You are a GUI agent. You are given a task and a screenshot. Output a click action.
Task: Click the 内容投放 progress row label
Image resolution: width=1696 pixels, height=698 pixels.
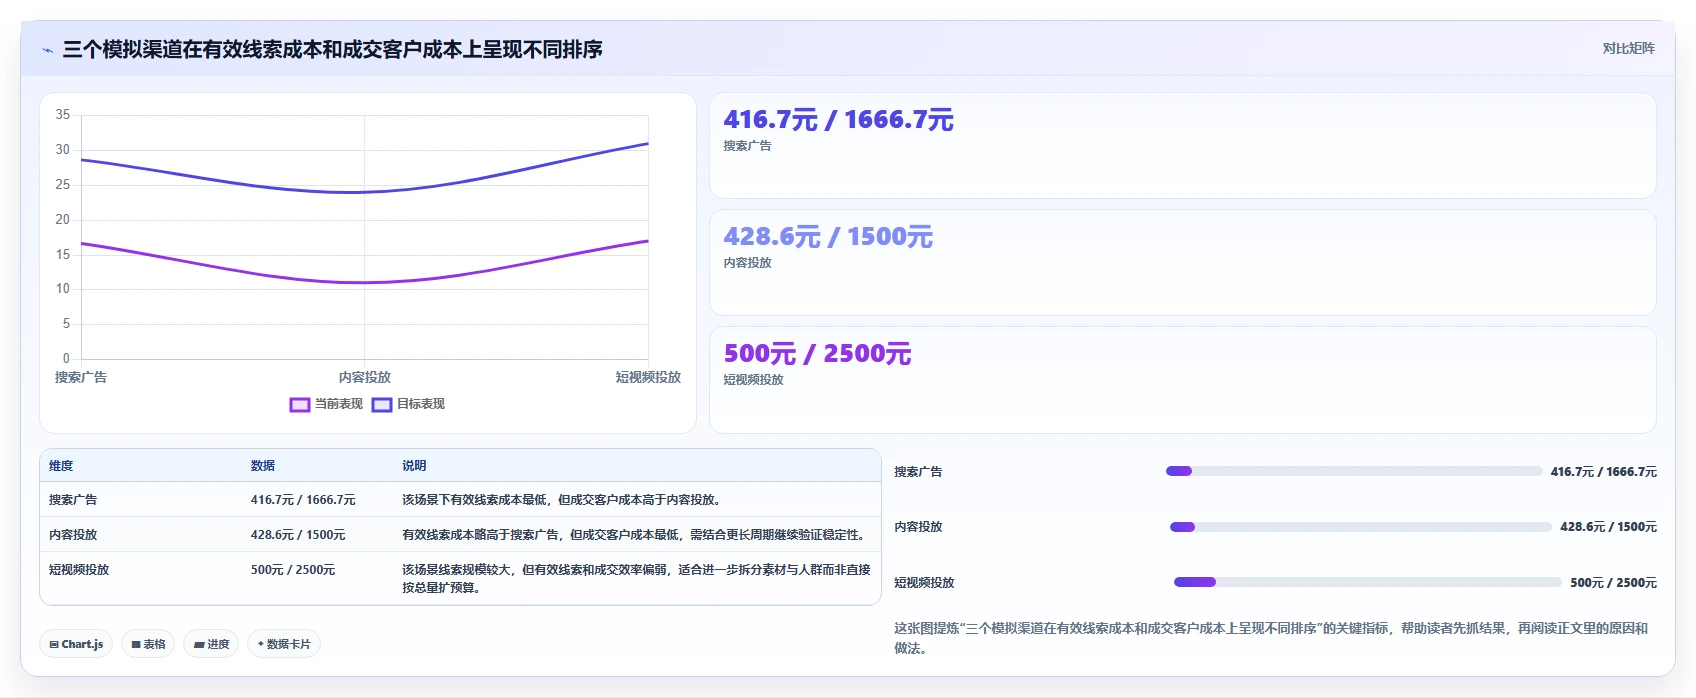tap(918, 527)
